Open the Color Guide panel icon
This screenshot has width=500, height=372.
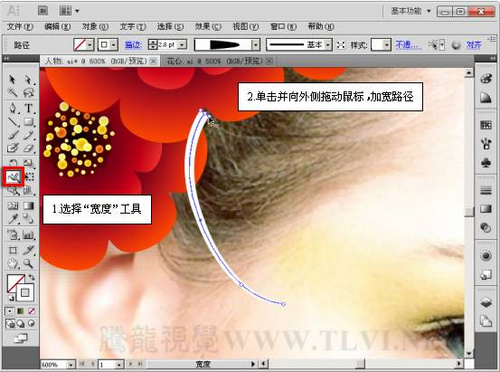point(486,98)
